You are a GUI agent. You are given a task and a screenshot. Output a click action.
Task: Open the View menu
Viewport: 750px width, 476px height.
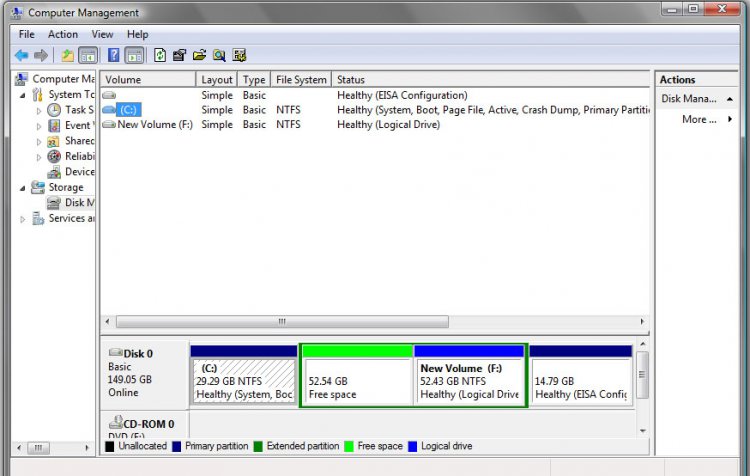coord(102,34)
